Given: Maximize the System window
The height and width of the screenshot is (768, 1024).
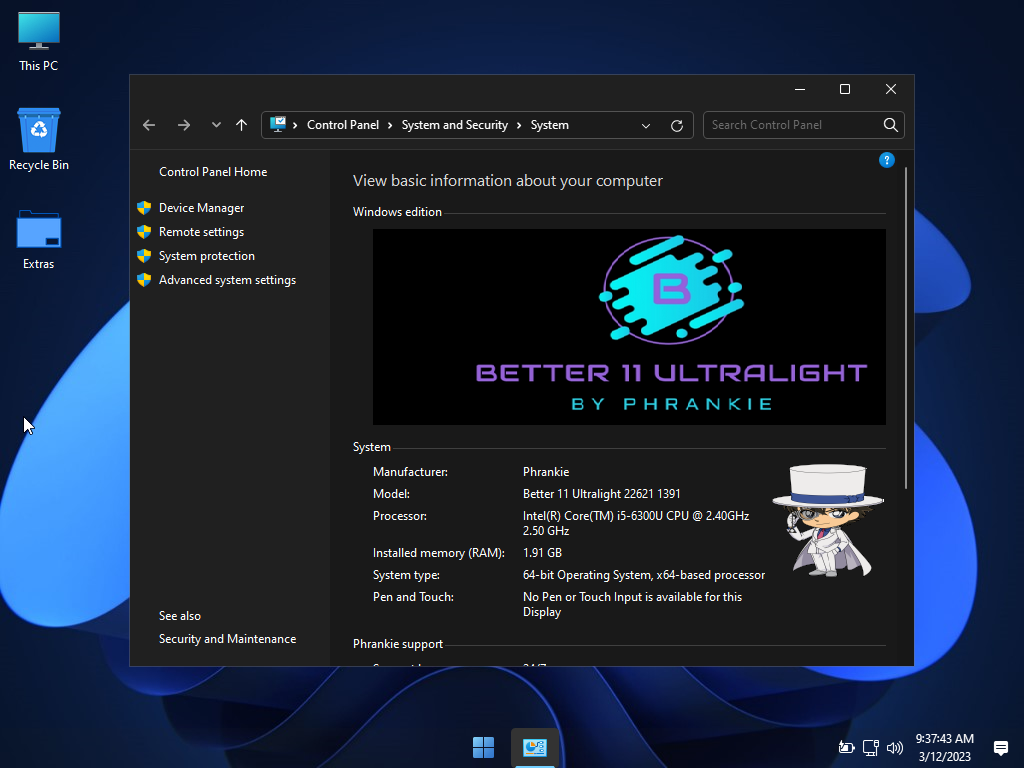Looking at the screenshot, I should click(x=844, y=89).
